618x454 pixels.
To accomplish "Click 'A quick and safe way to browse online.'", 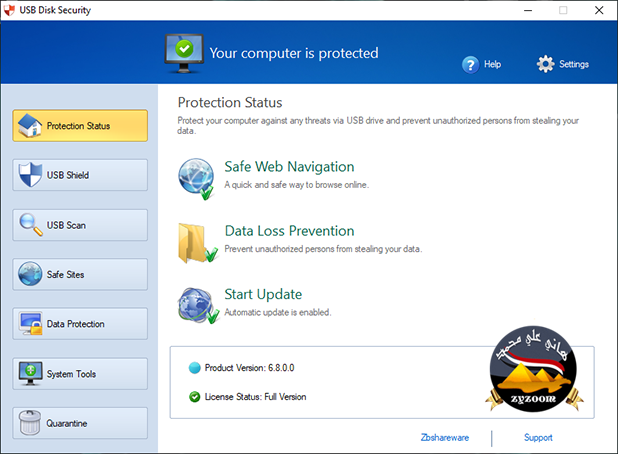I will 297,185.
